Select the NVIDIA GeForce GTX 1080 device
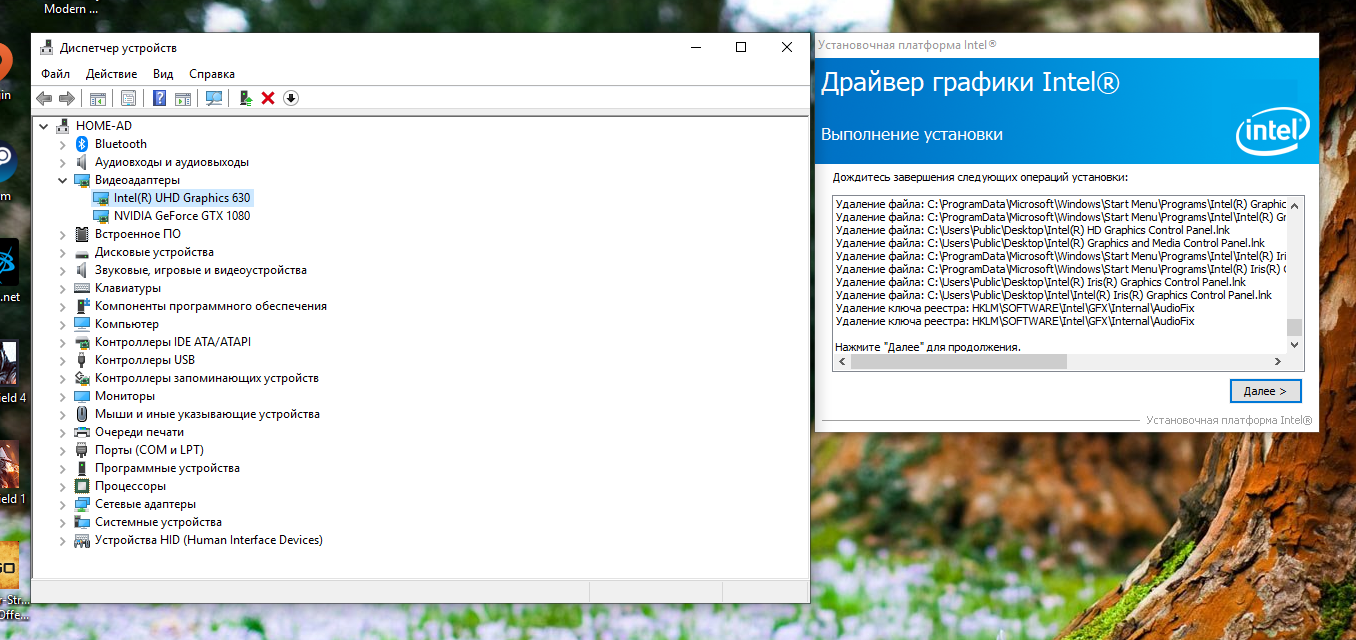Viewport: 1356px width, 640px height. 182,216
